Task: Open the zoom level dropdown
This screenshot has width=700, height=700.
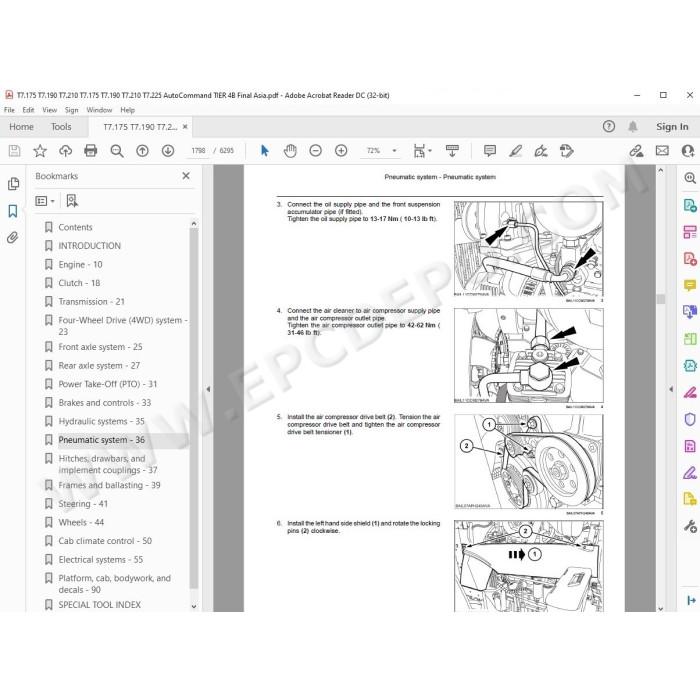Action: (394, 151)
